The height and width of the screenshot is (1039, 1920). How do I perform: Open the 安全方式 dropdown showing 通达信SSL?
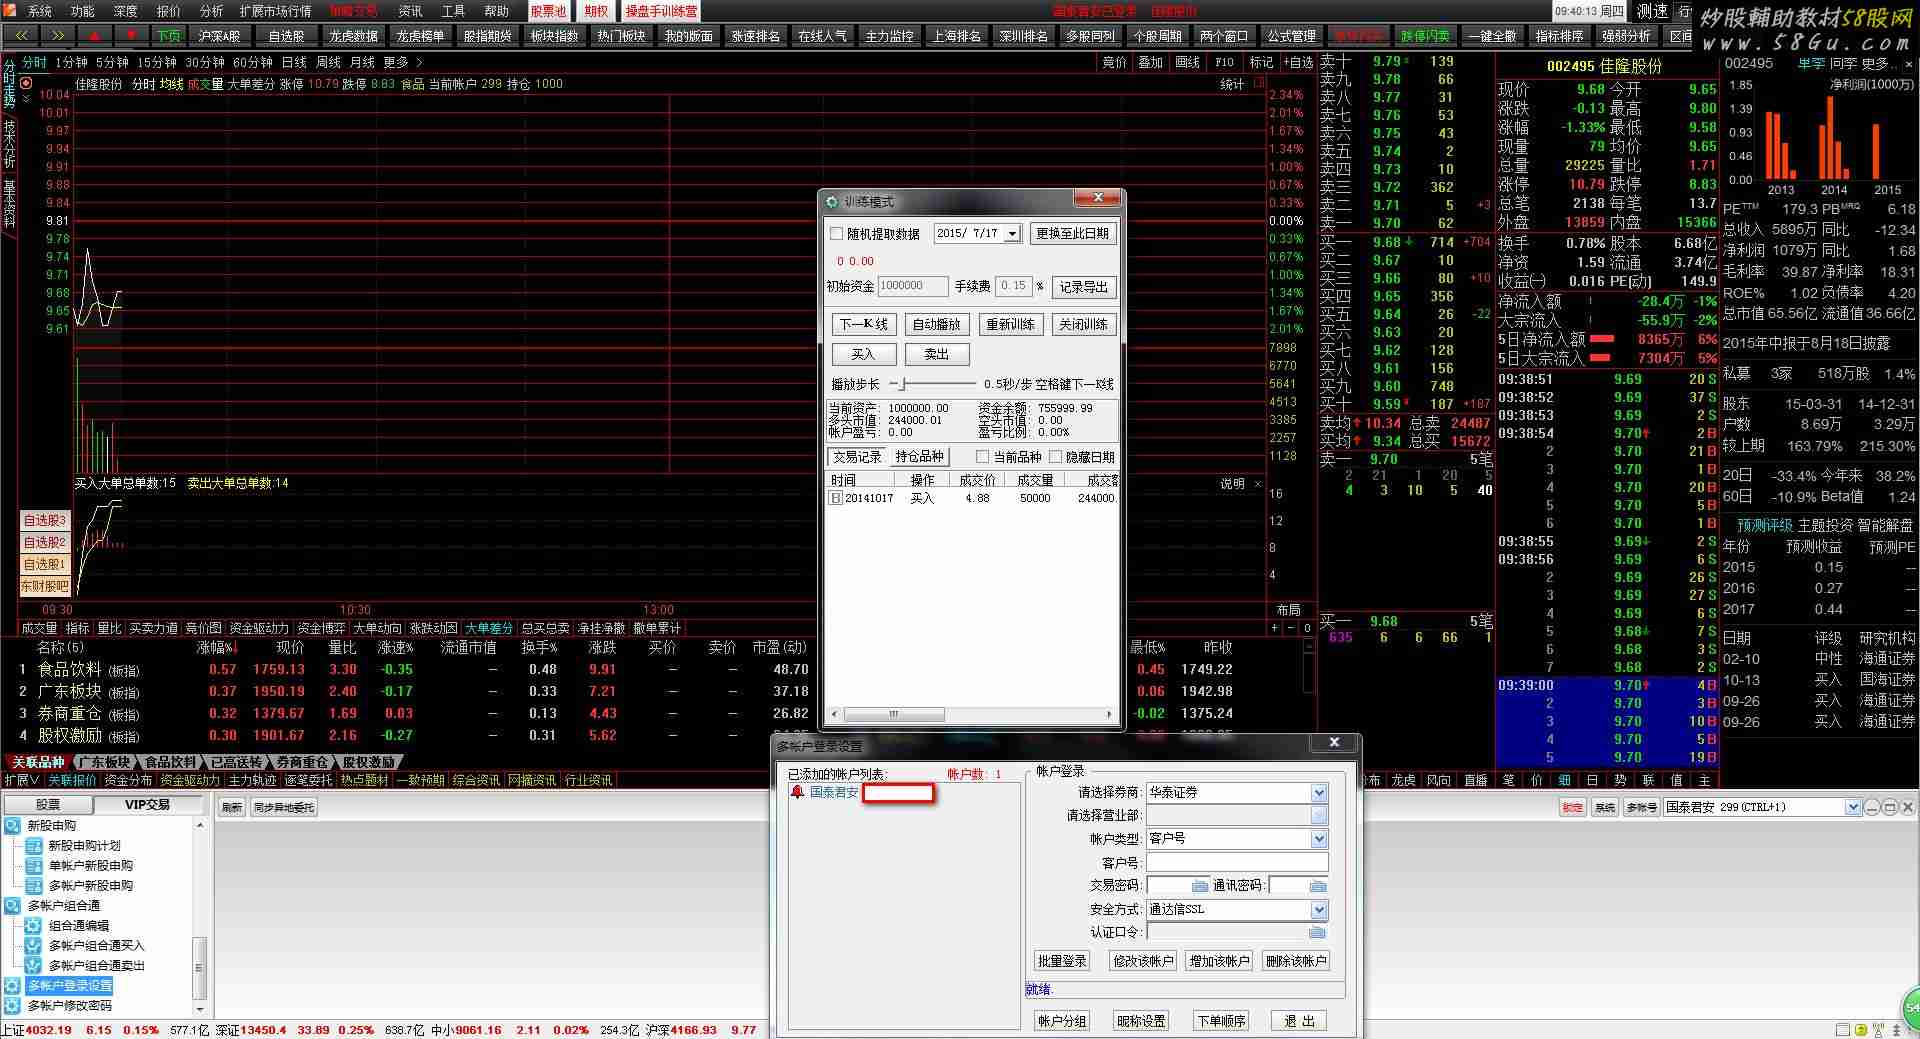pyautogui.click(x=1319, y=909)
